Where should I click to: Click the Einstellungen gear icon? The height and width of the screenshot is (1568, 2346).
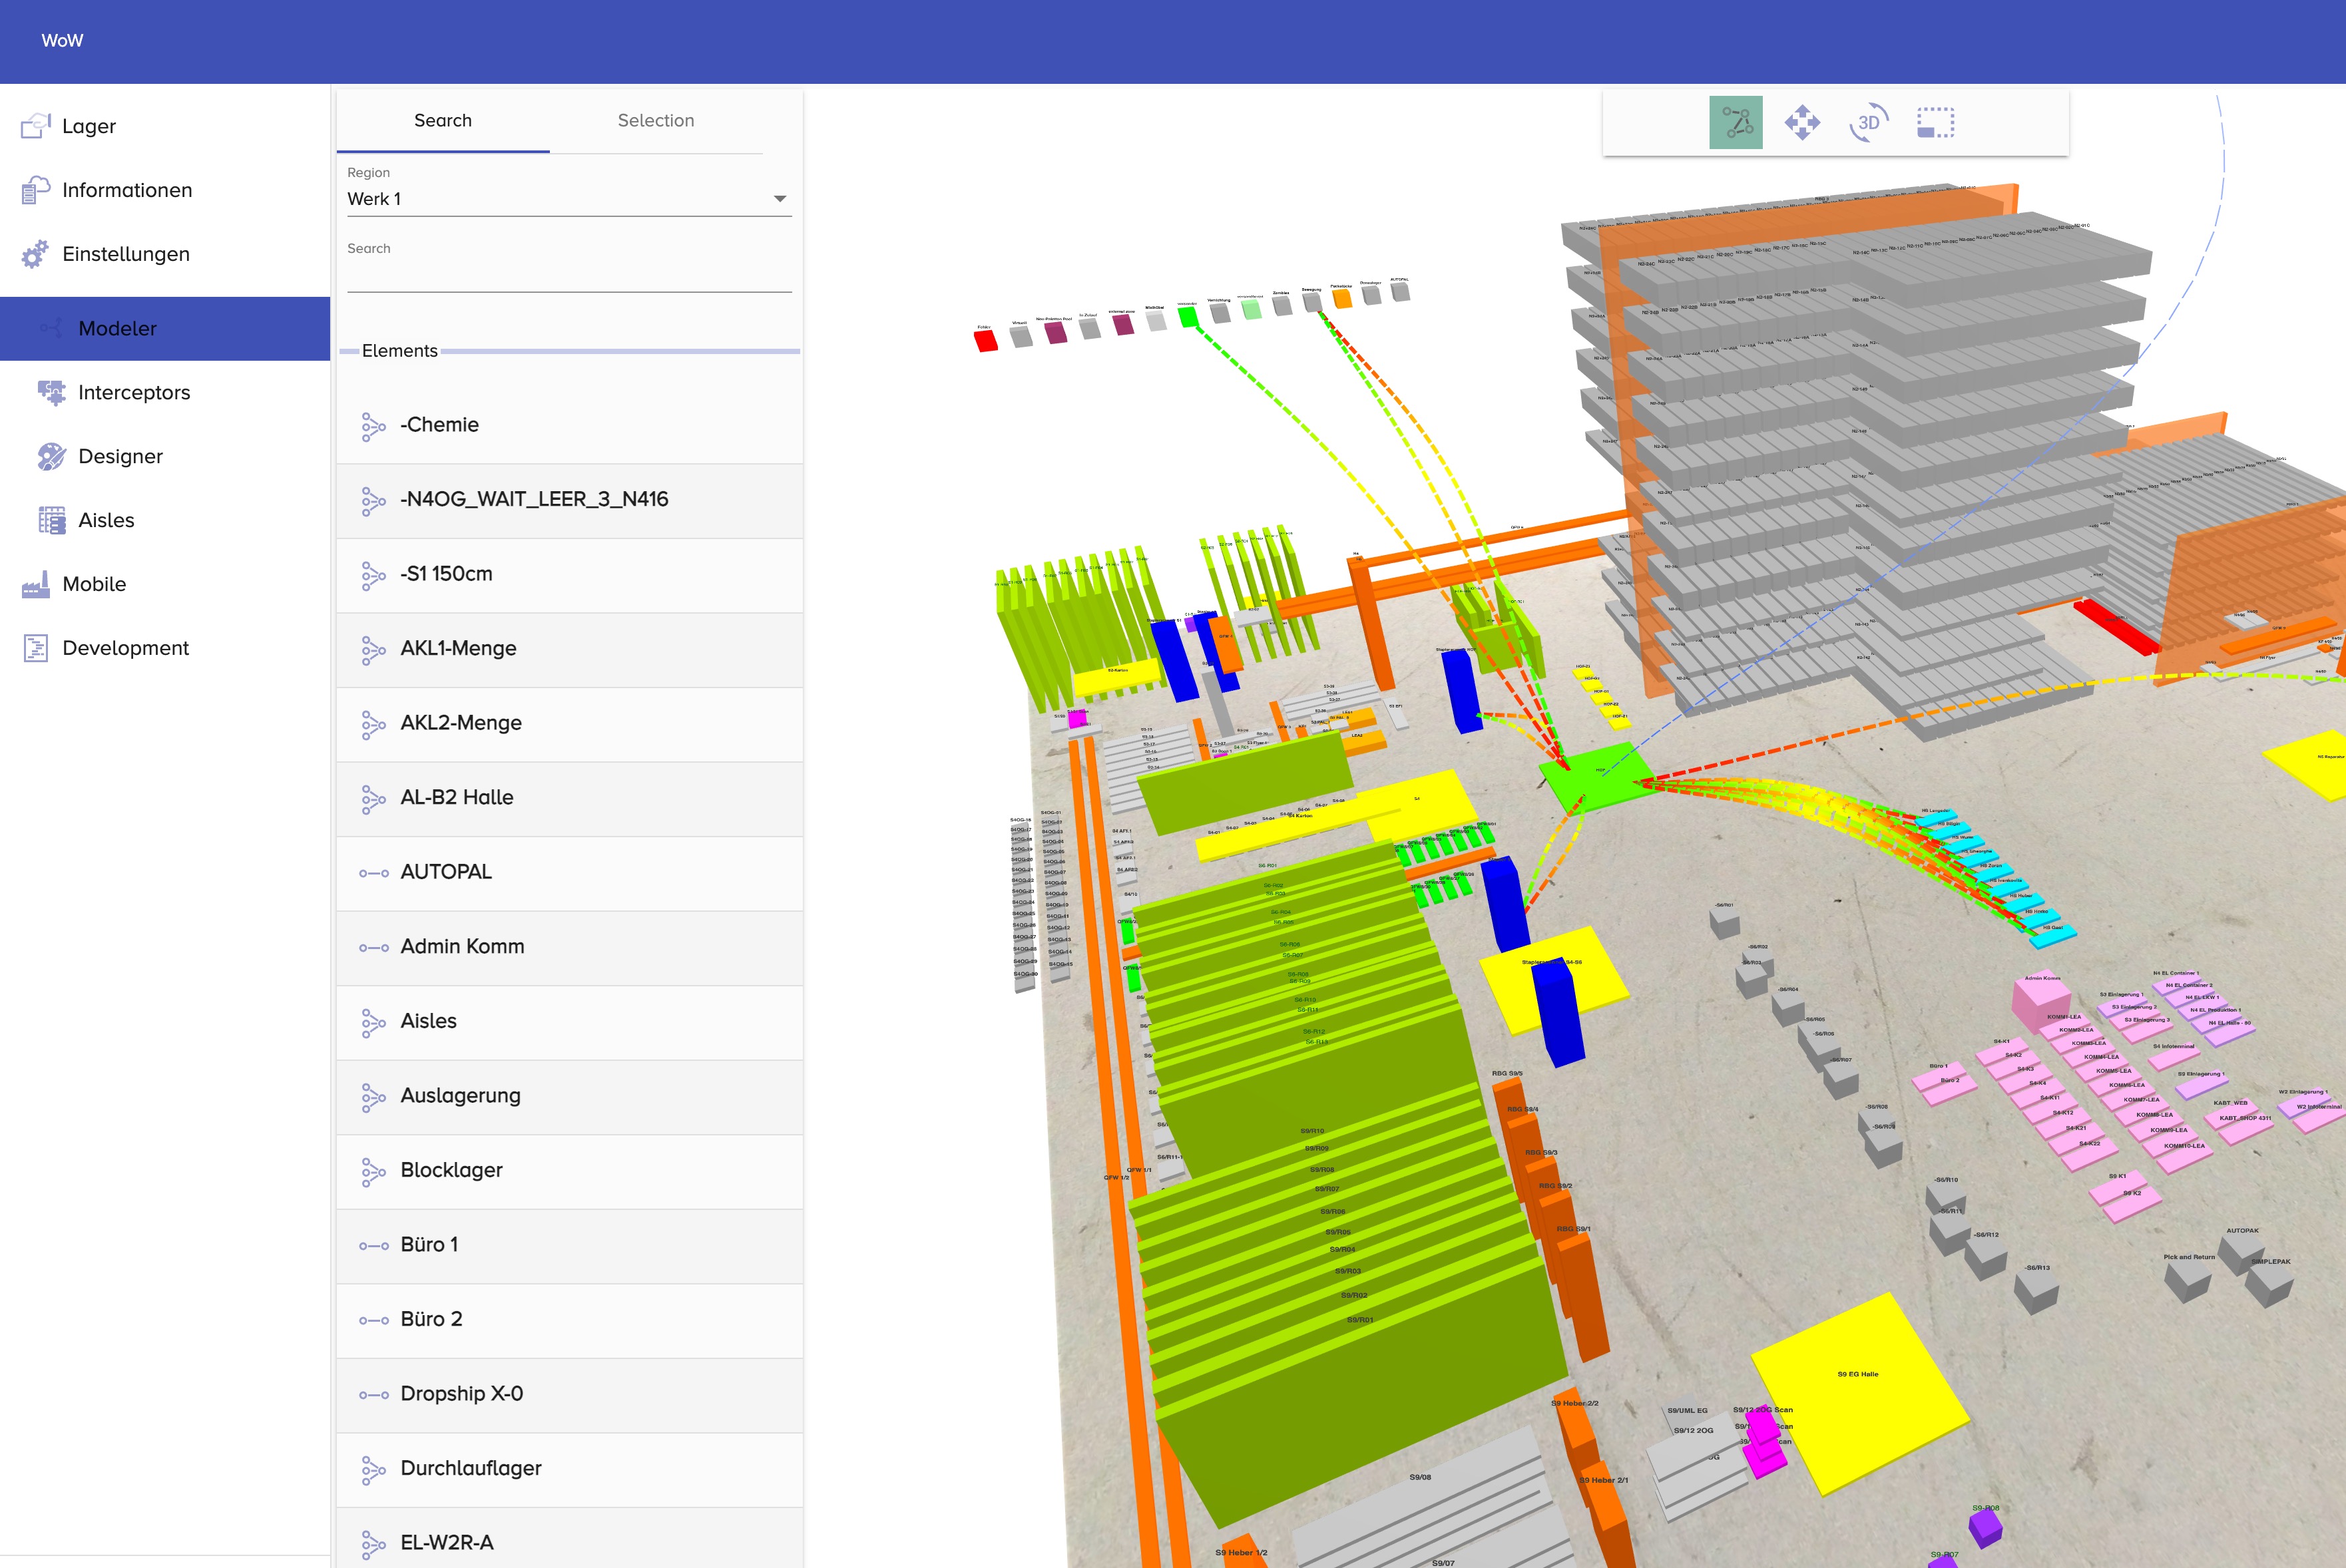click(35, 254)
